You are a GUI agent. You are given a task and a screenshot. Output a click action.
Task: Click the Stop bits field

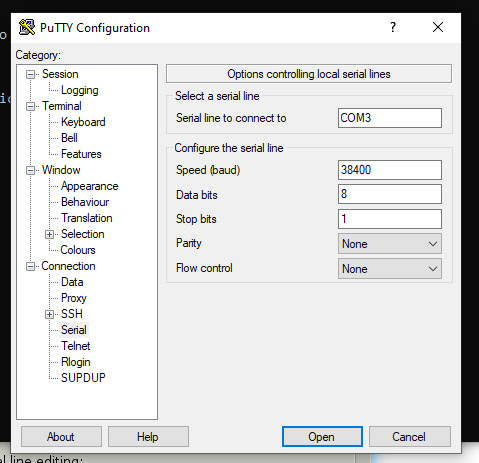tap(390, 219)
